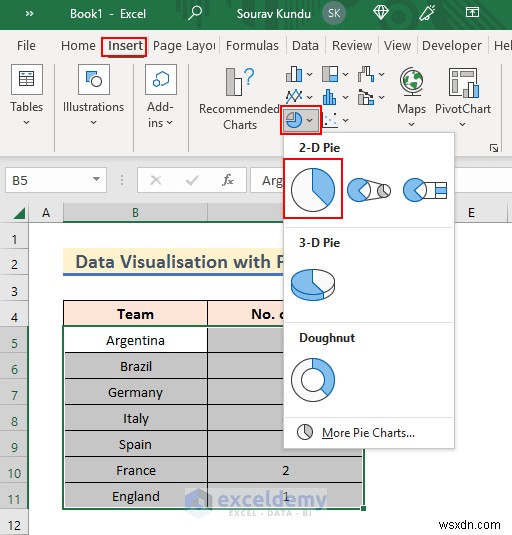Image resolution: width=512 pixels, height=535 pixels.
Task: Insert a hierarchy treemap chart
Action: [x=330, y=74]
